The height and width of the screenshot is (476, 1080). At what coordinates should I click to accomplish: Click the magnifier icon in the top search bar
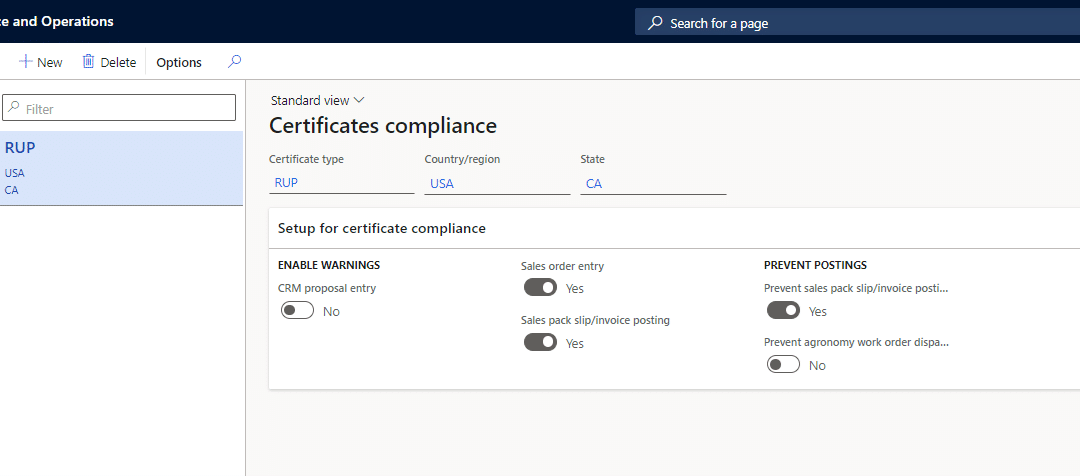[655, 22]
